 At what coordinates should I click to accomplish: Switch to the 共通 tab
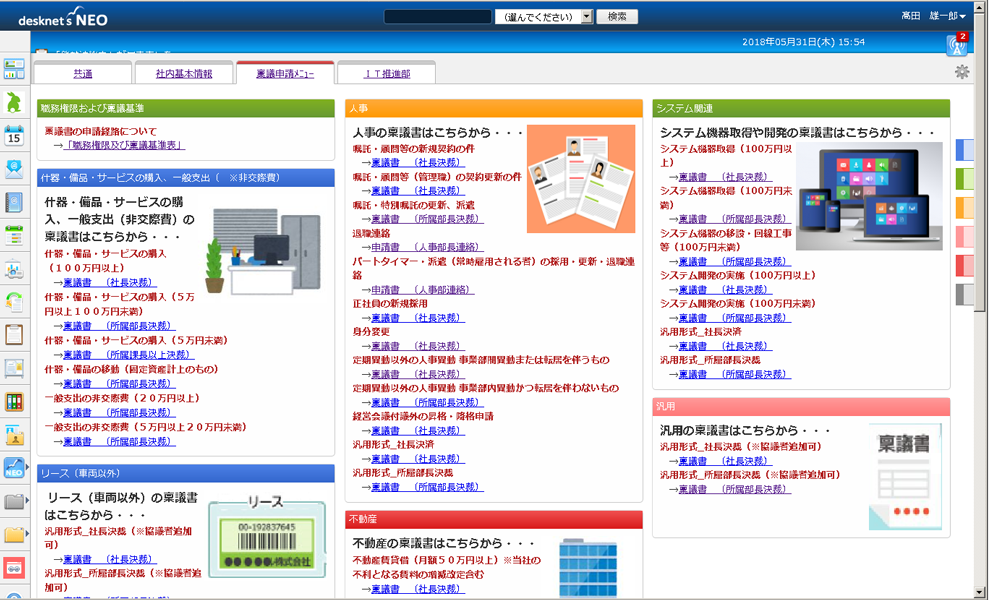click(x=83, y=74)
